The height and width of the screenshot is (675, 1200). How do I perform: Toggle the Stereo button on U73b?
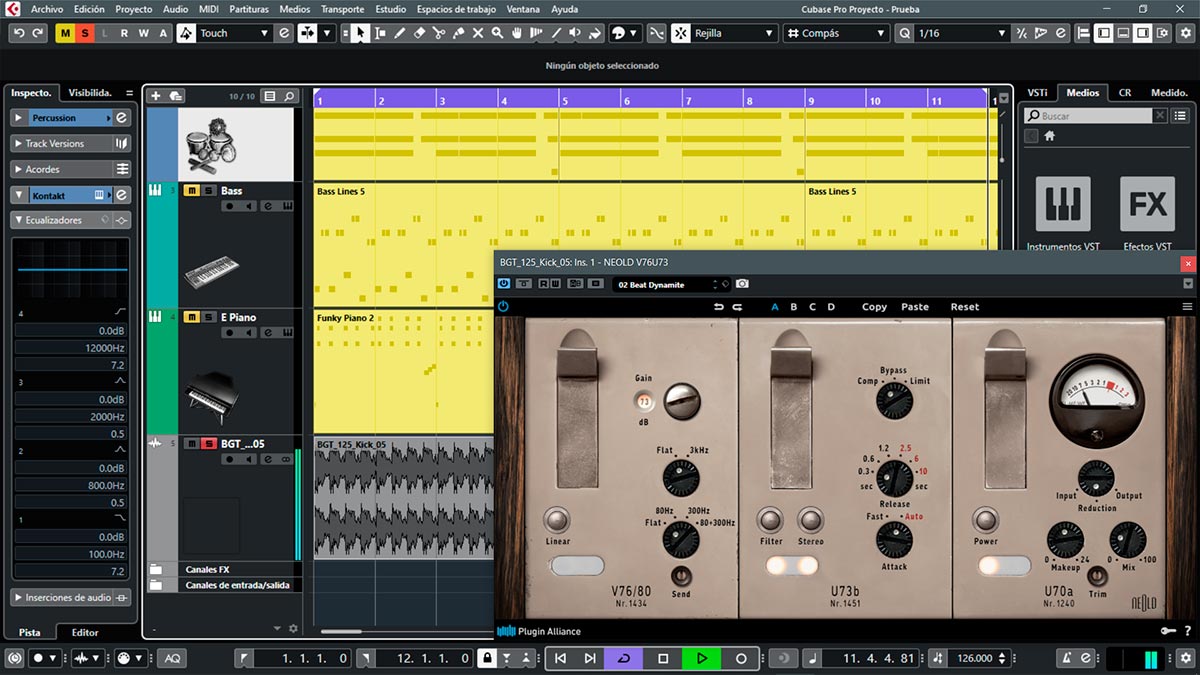coord(811,520)
